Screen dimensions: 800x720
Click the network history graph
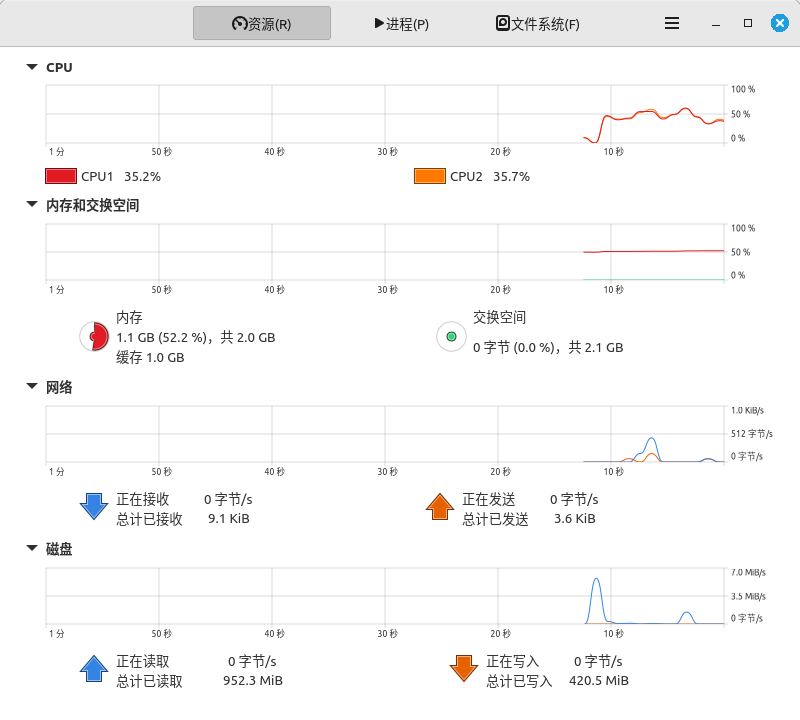click(x=385, y=434)
